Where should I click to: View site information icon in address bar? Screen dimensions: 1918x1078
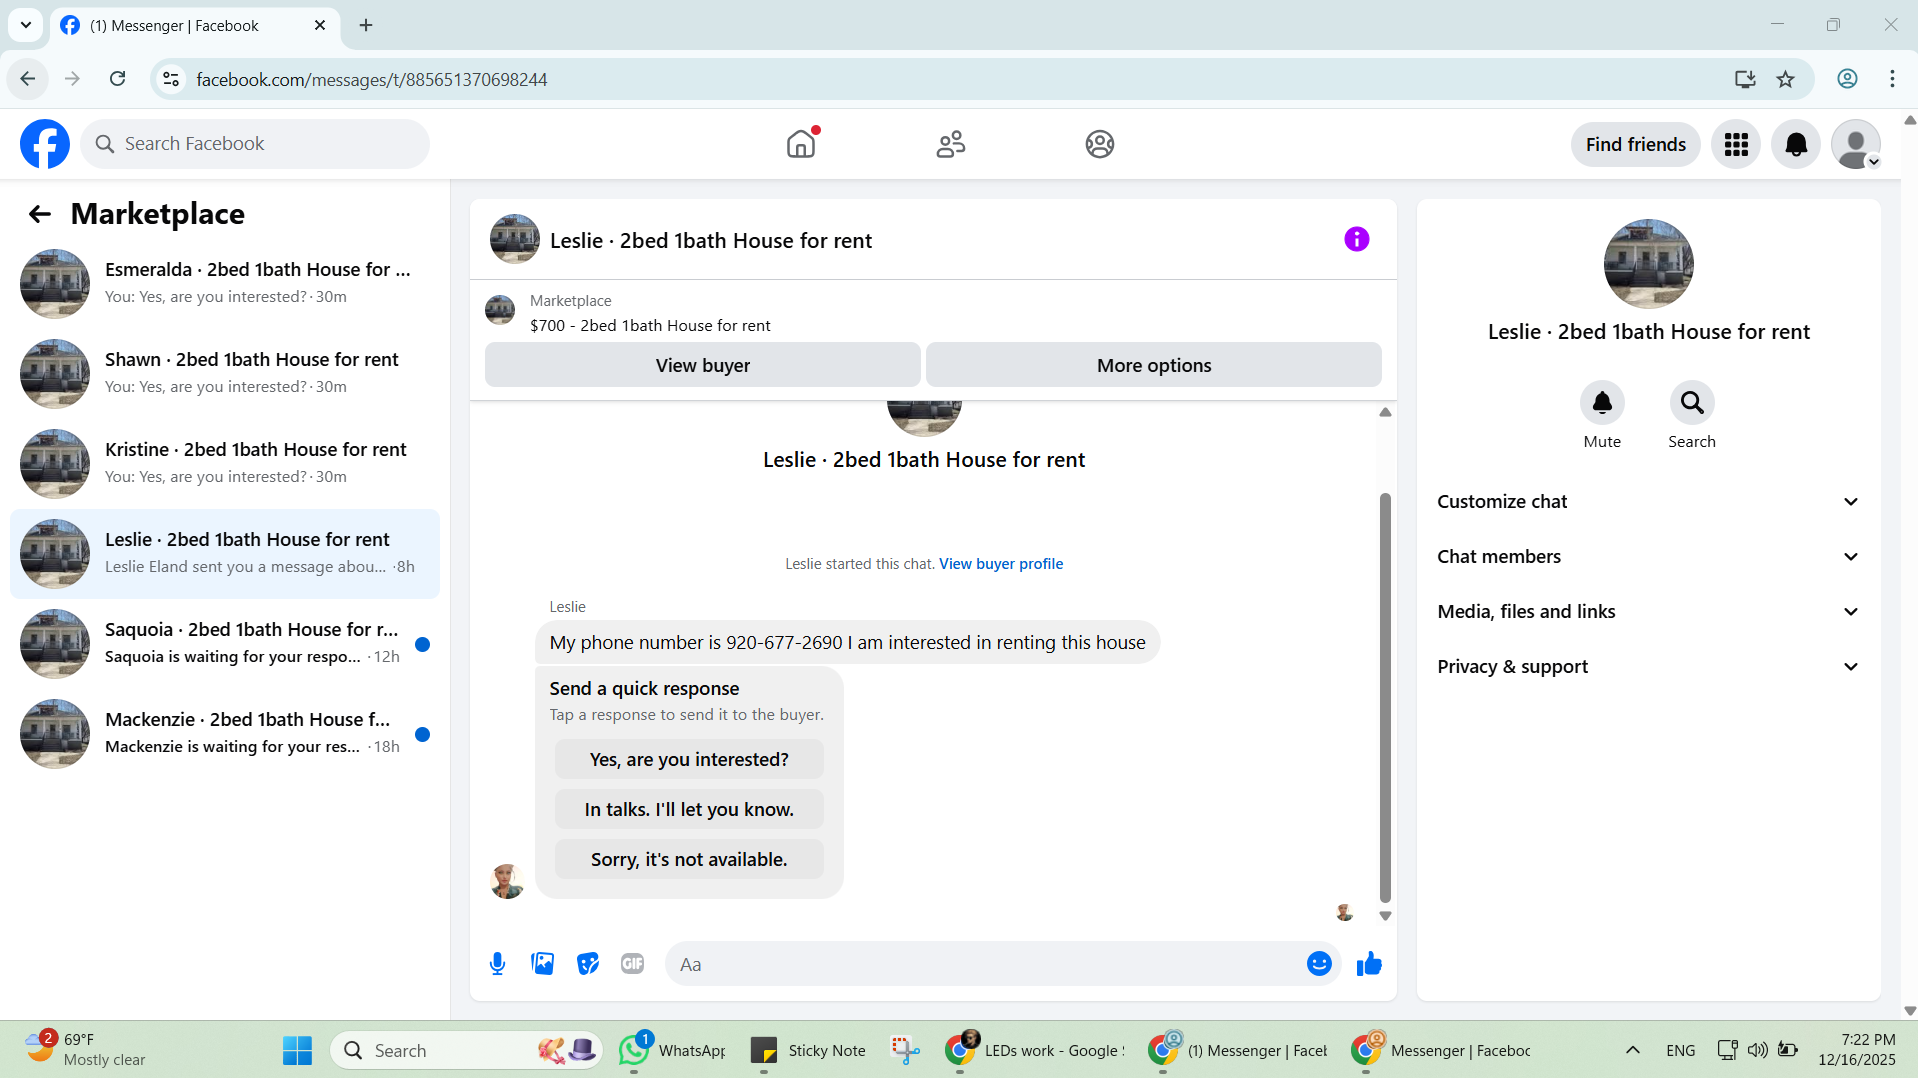coord(171,79)
